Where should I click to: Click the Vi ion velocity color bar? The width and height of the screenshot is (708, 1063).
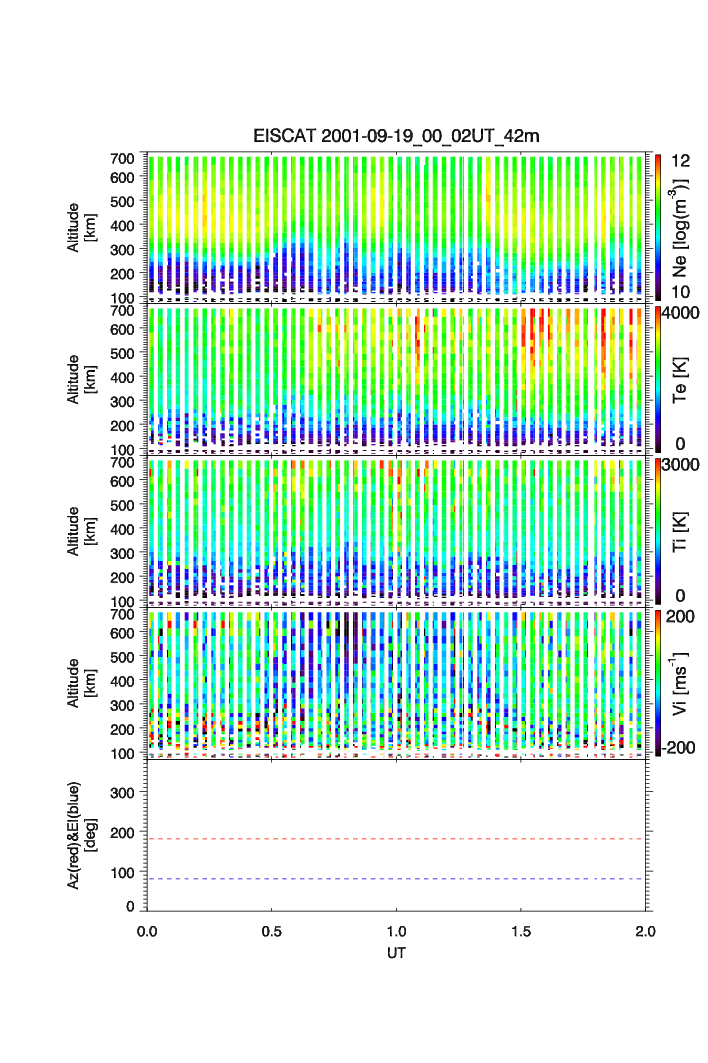click(x=658, y=682)
